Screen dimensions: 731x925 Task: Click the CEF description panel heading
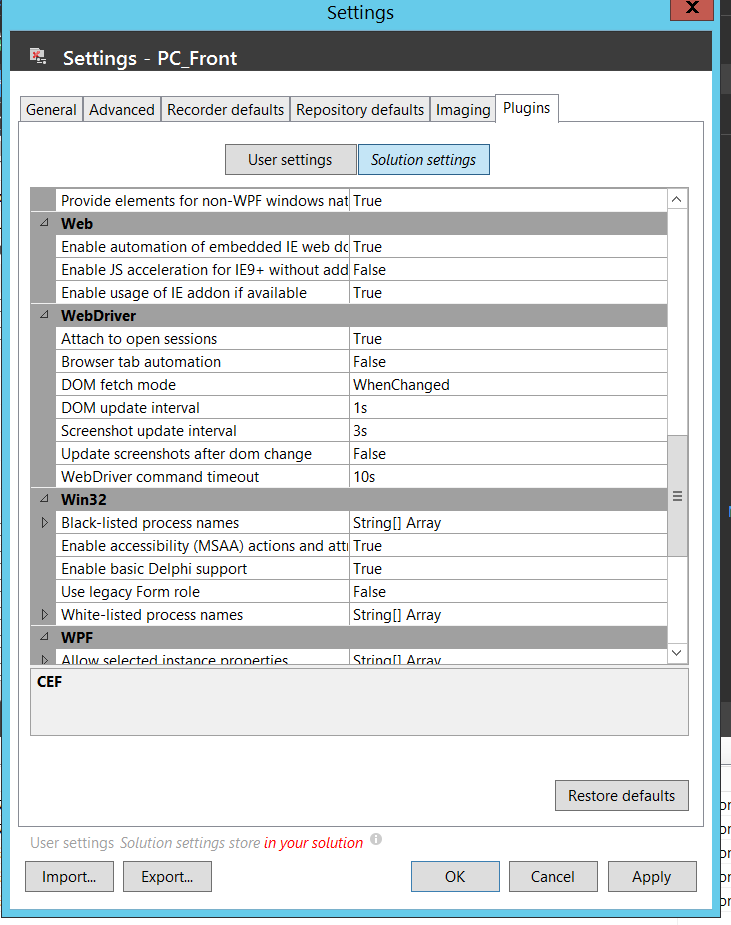[49, 682]
